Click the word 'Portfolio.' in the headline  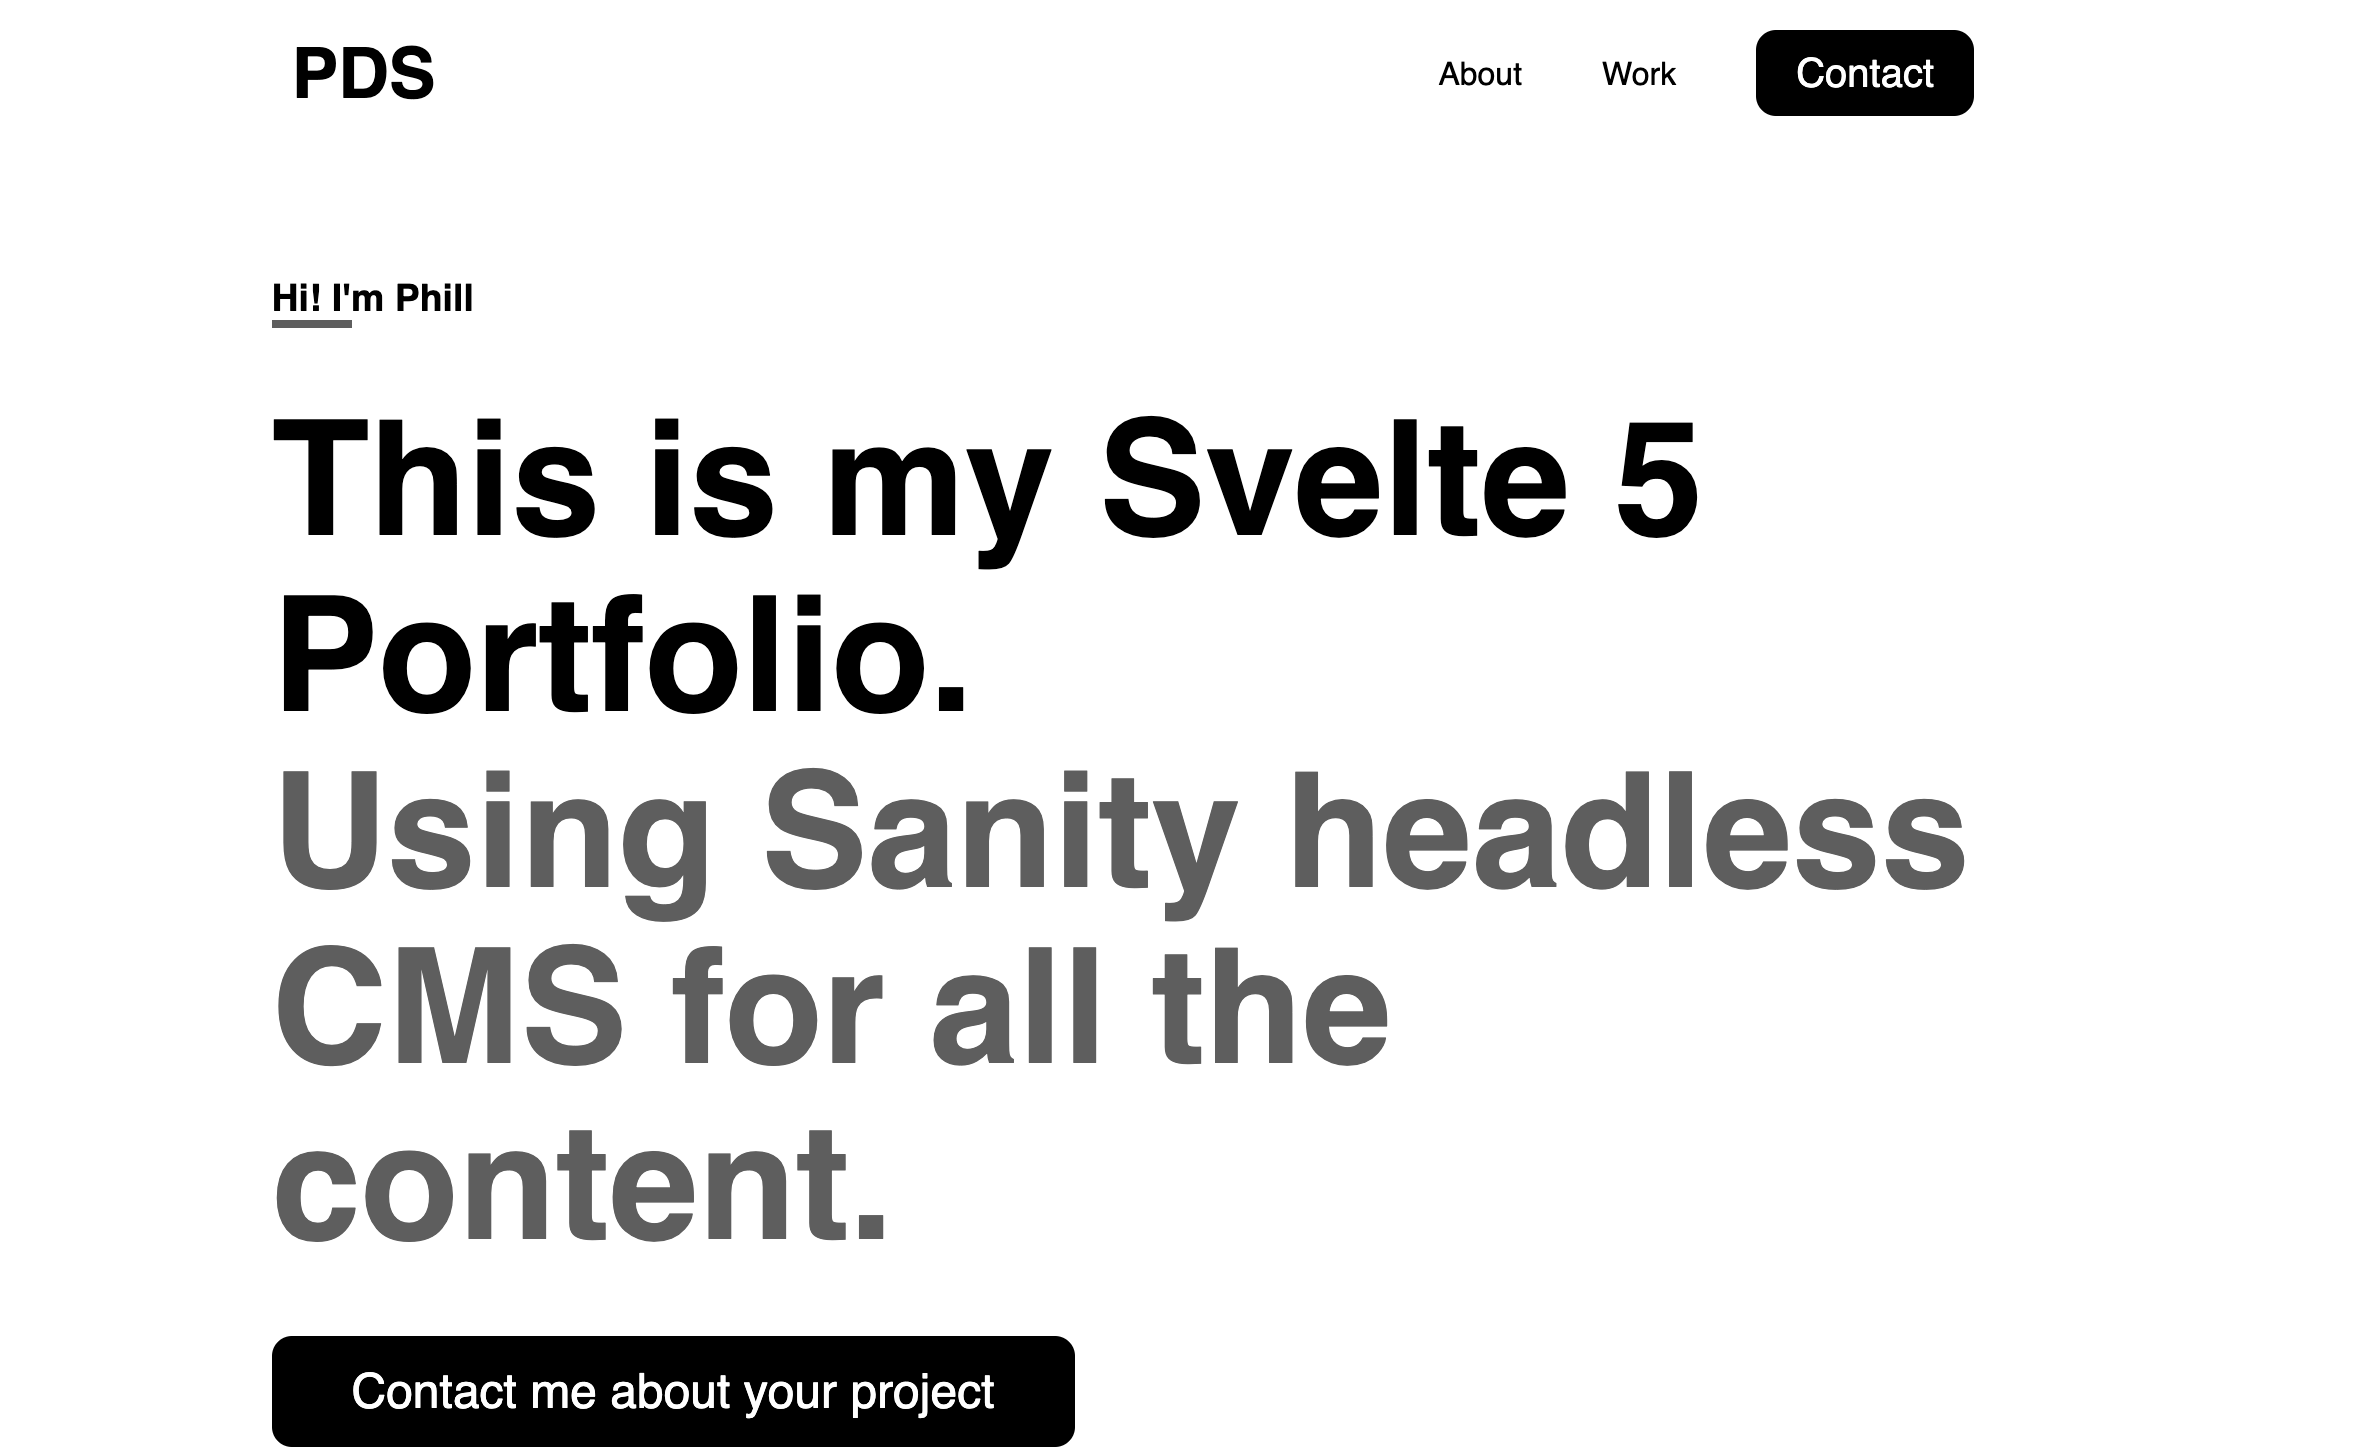[622, 655]
